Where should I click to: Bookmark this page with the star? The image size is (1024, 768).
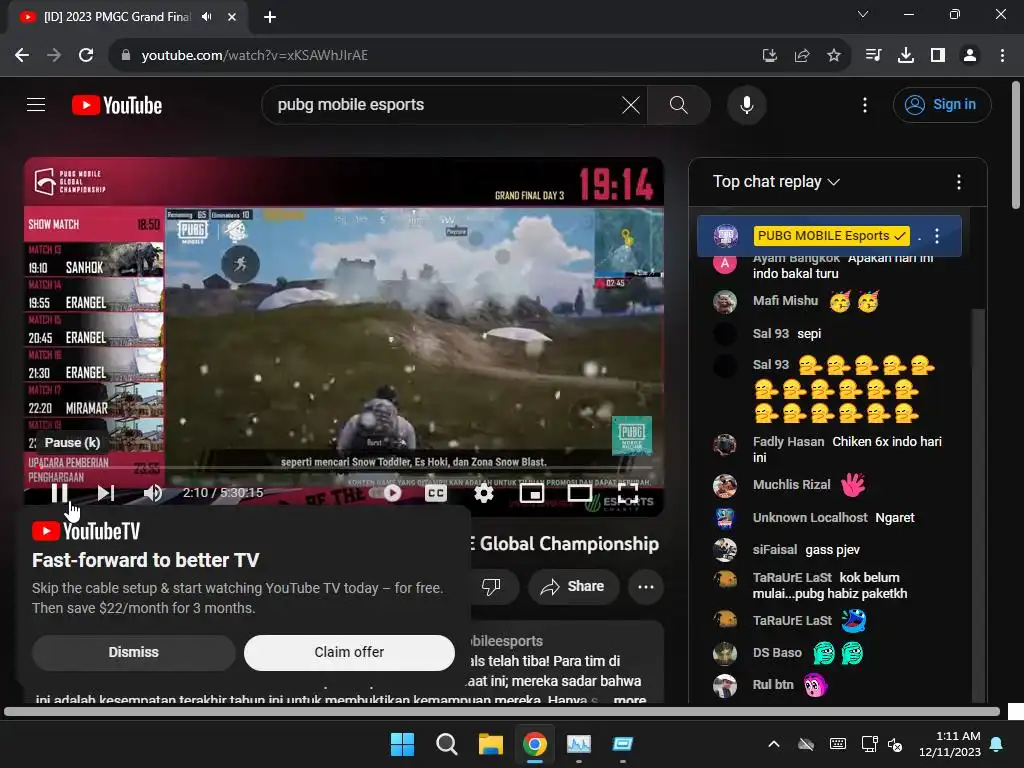click(833, 56)
